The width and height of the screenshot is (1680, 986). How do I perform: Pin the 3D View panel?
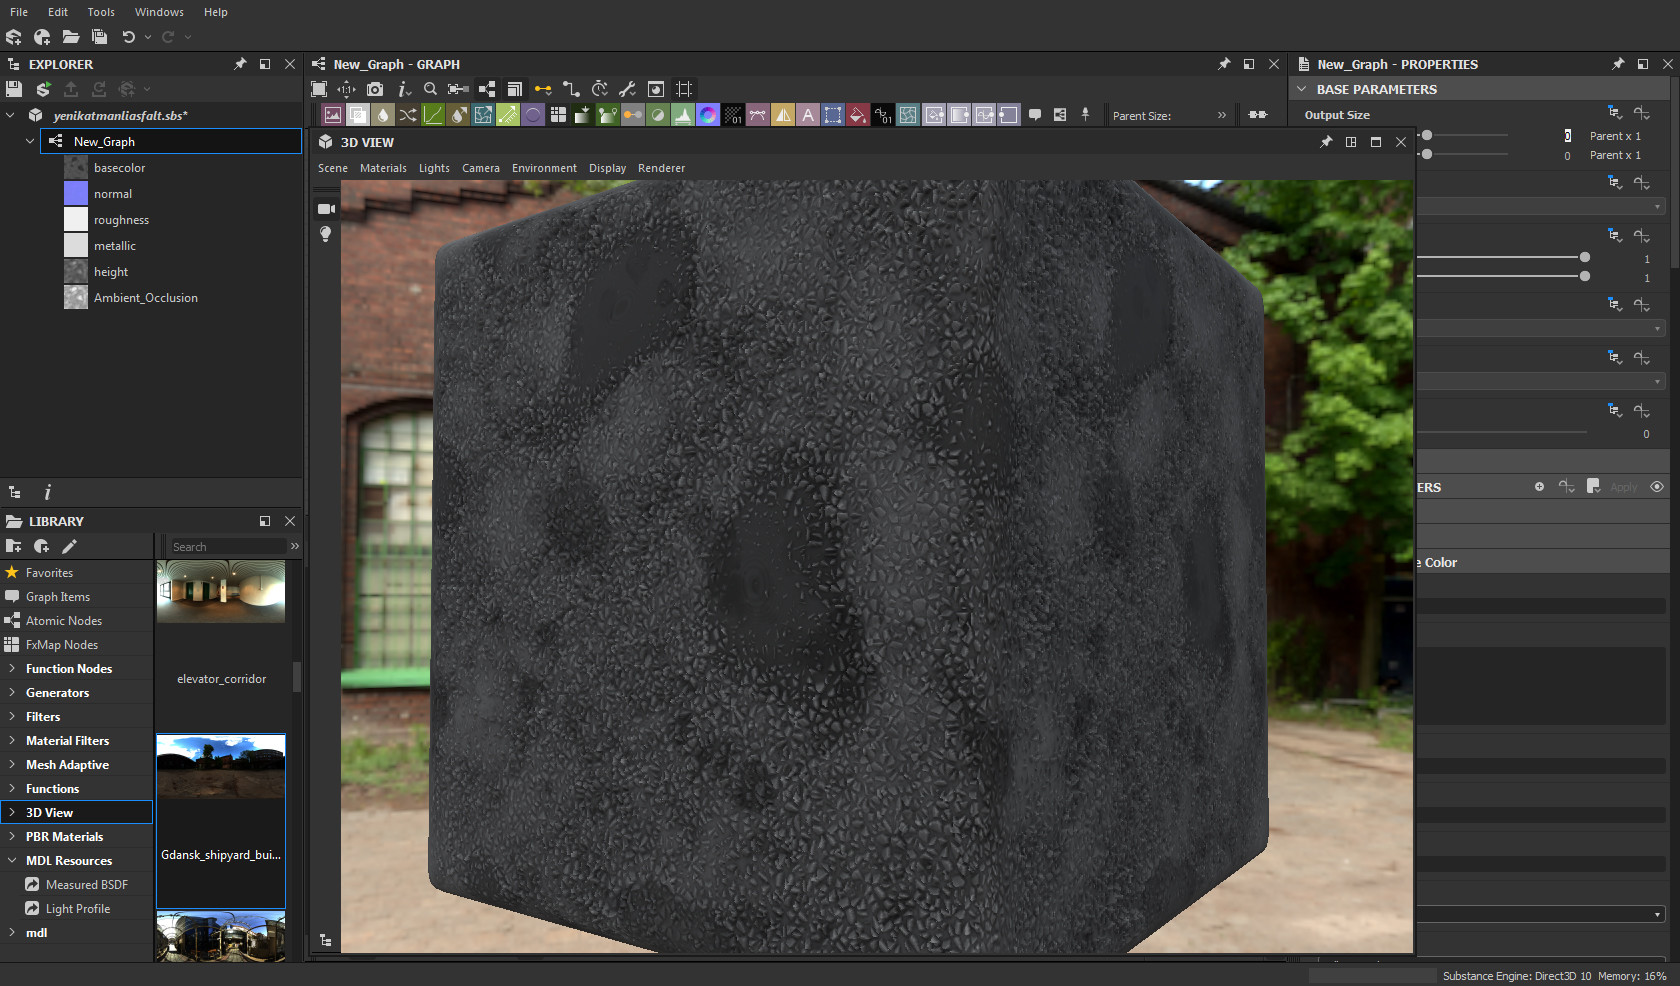click(1326, 141)
